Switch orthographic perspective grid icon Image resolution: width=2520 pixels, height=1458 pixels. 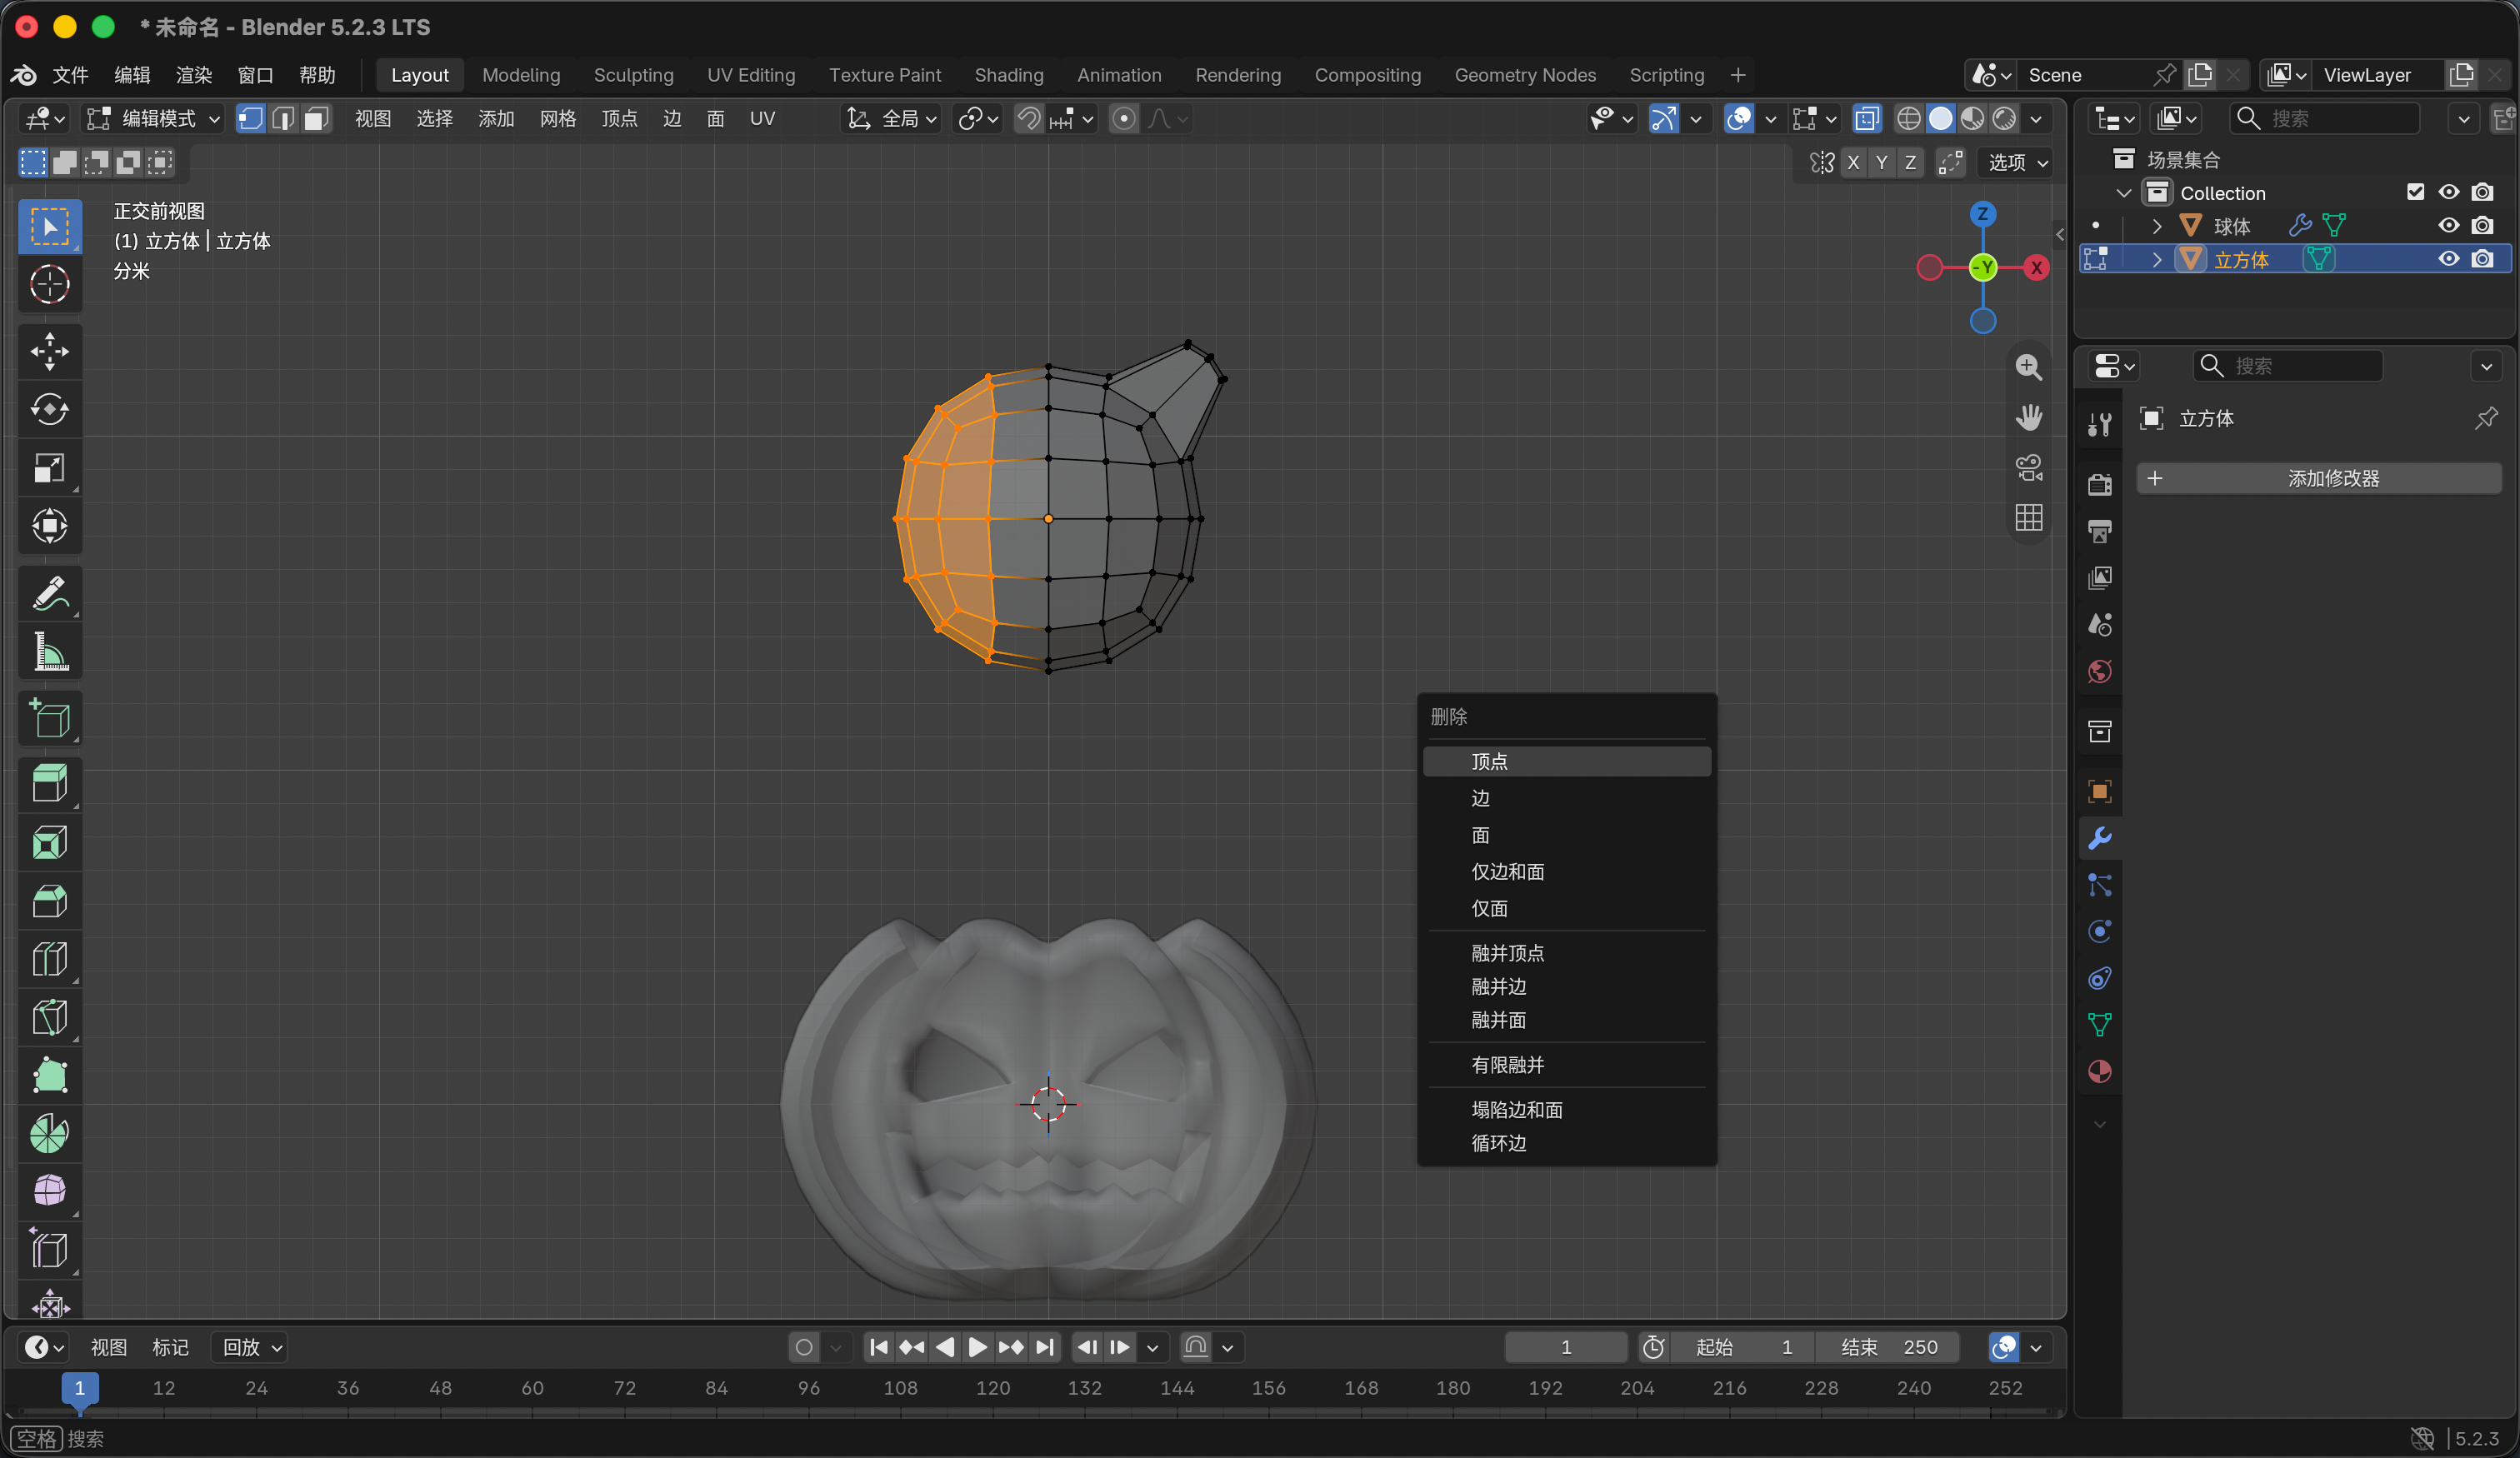[x=2028, y=517]
